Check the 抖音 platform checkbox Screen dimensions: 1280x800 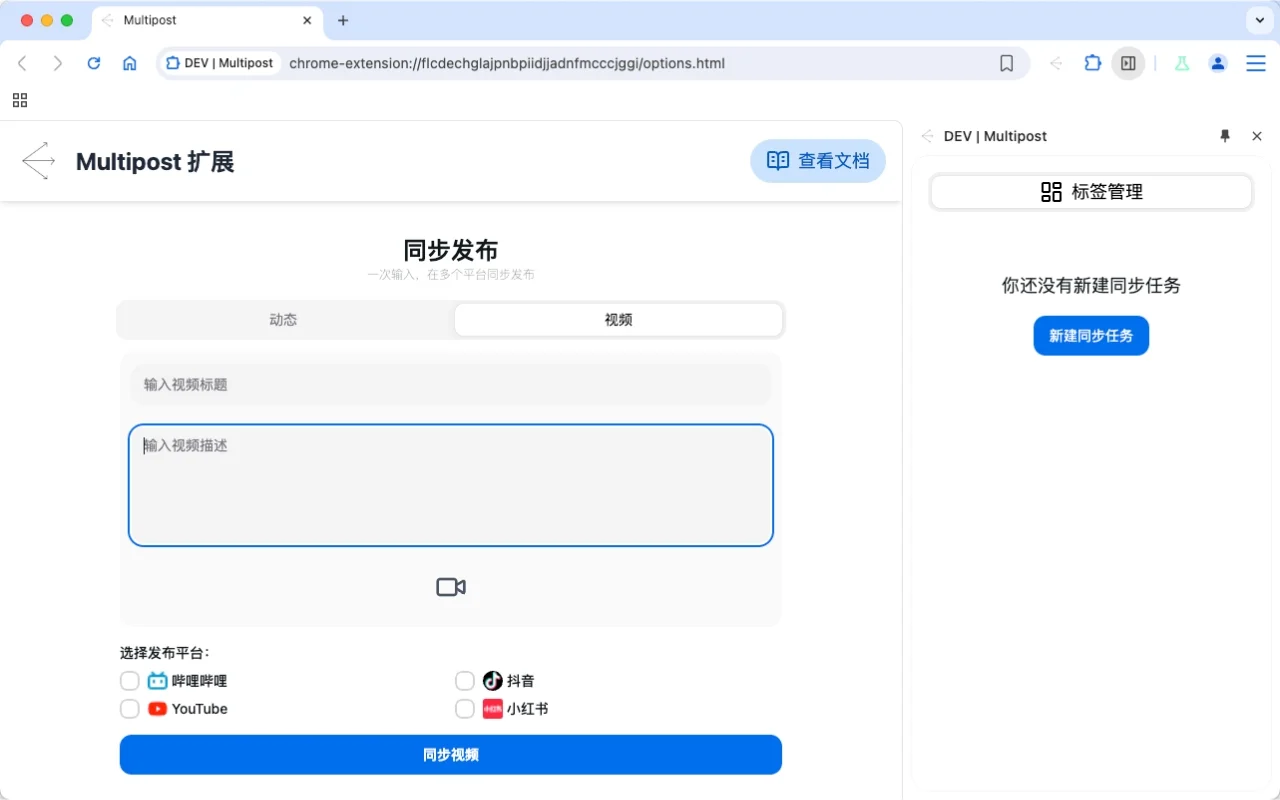[465, 681]
